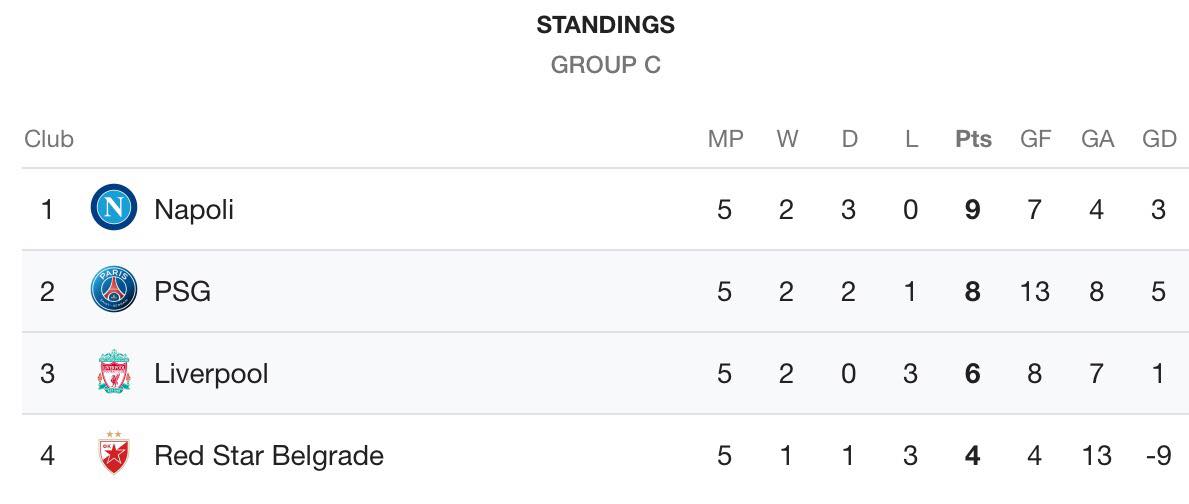
Task: Click the Liverpool club crest icon
Action: pos(114,372)
